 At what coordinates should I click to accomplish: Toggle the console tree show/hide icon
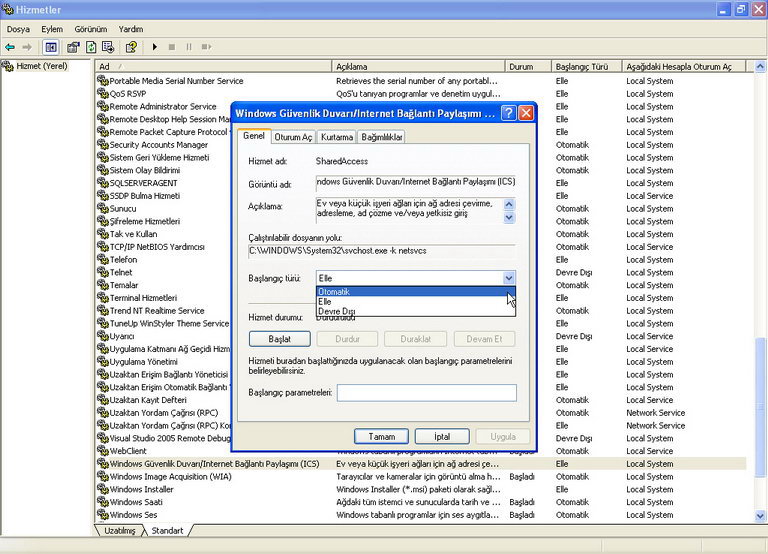(51, 47)
